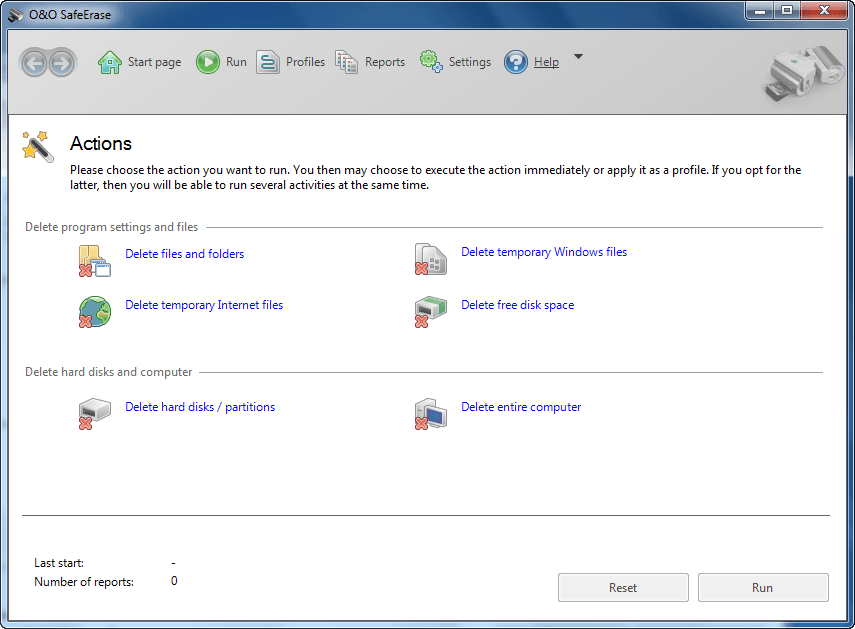Open the Profiles toolbar icon

[x=268, y=62]
